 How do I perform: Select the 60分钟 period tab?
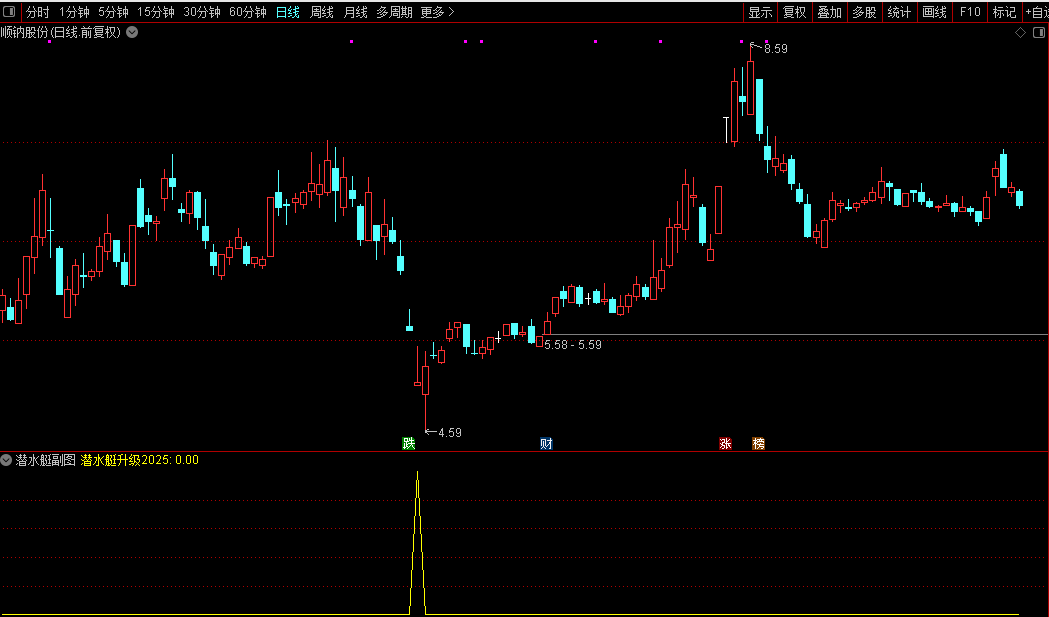[248, 12]
